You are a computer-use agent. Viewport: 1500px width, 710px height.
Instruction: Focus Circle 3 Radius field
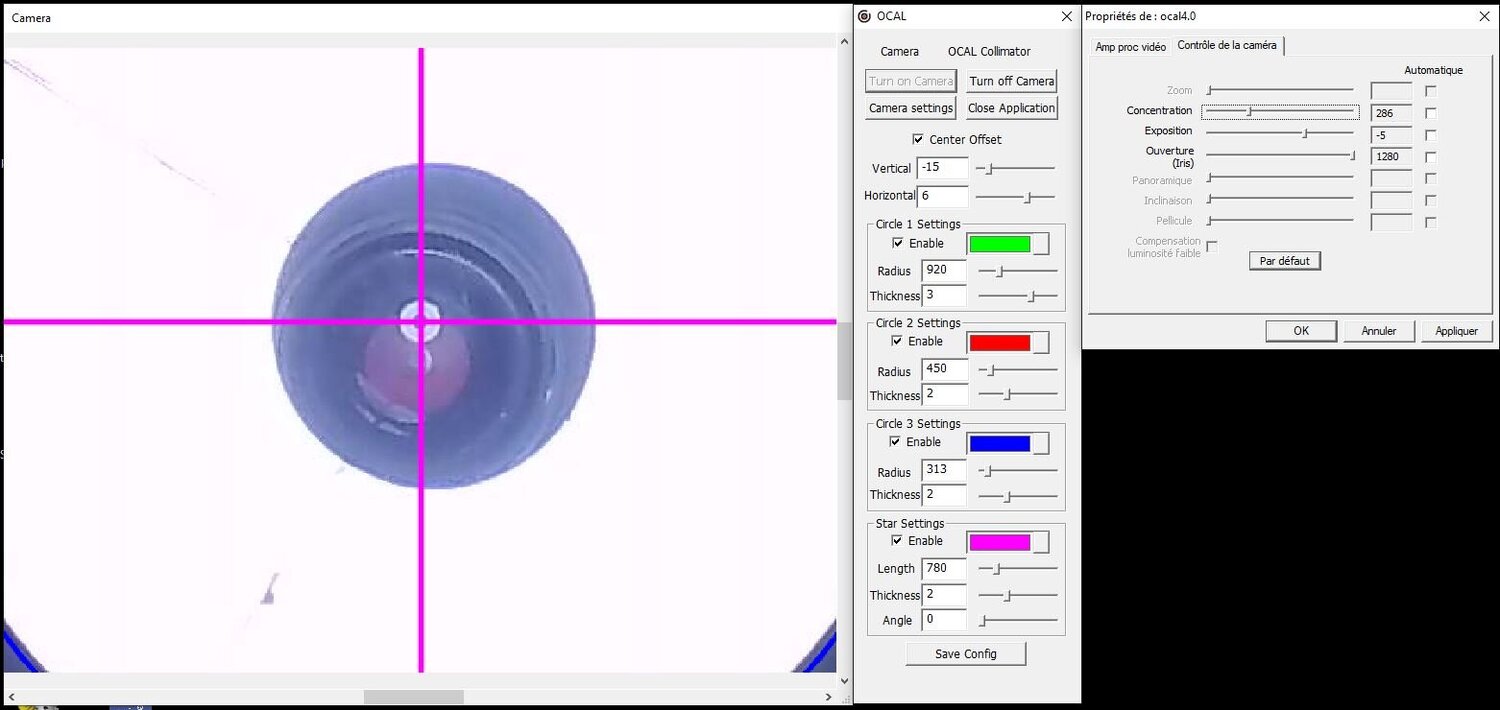pyautogui.click(x=944, y=470)
